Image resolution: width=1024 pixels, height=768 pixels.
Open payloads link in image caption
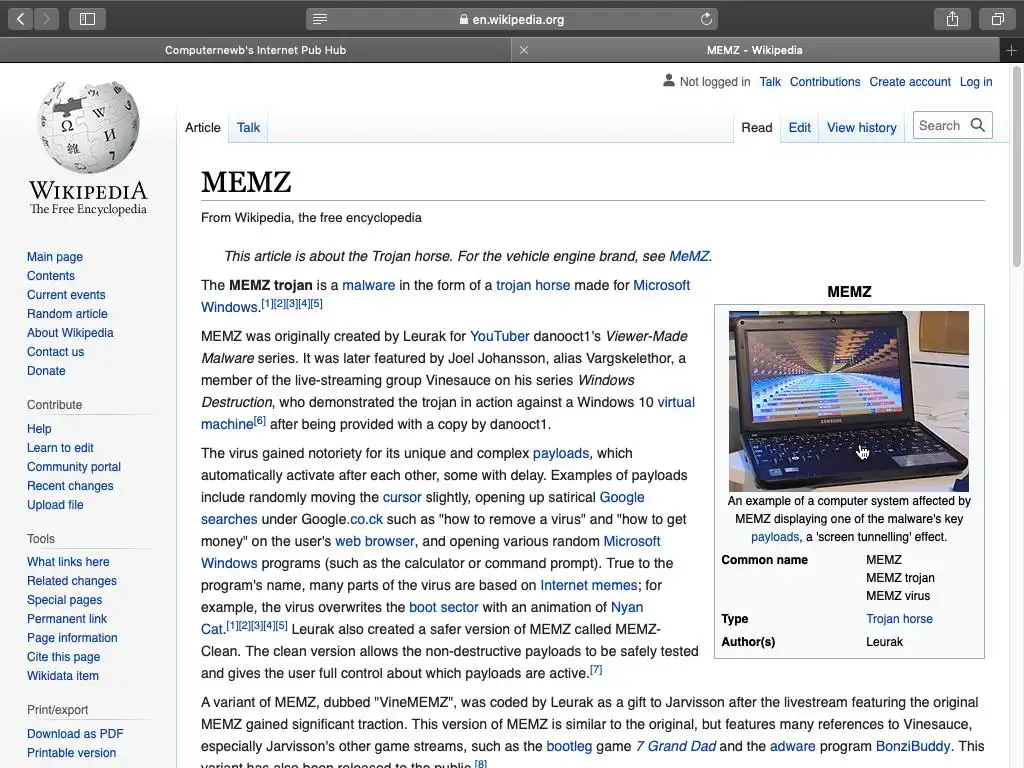(775, 537)
